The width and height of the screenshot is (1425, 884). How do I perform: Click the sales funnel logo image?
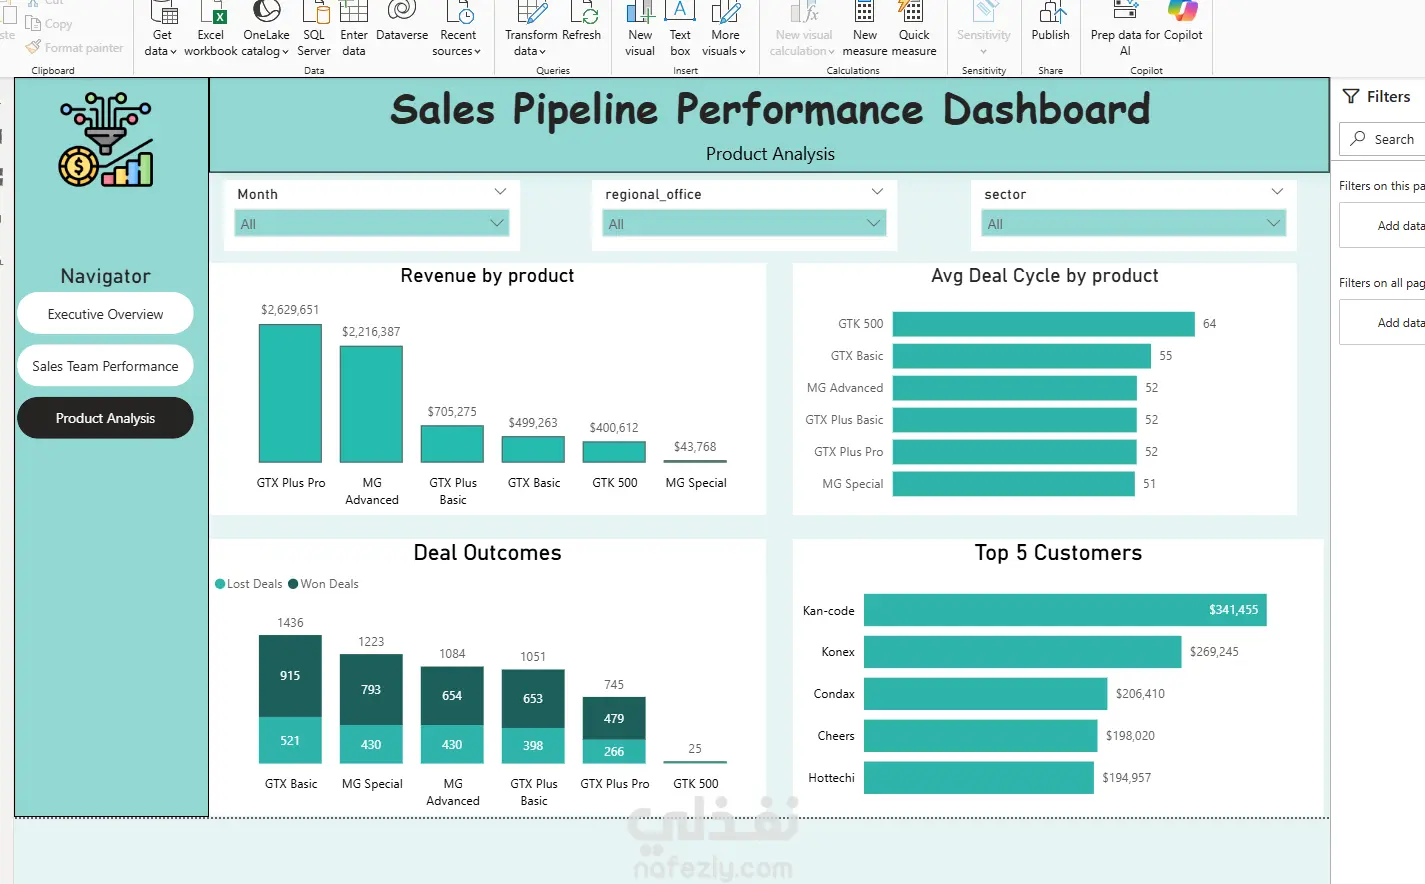pos(106,139)
